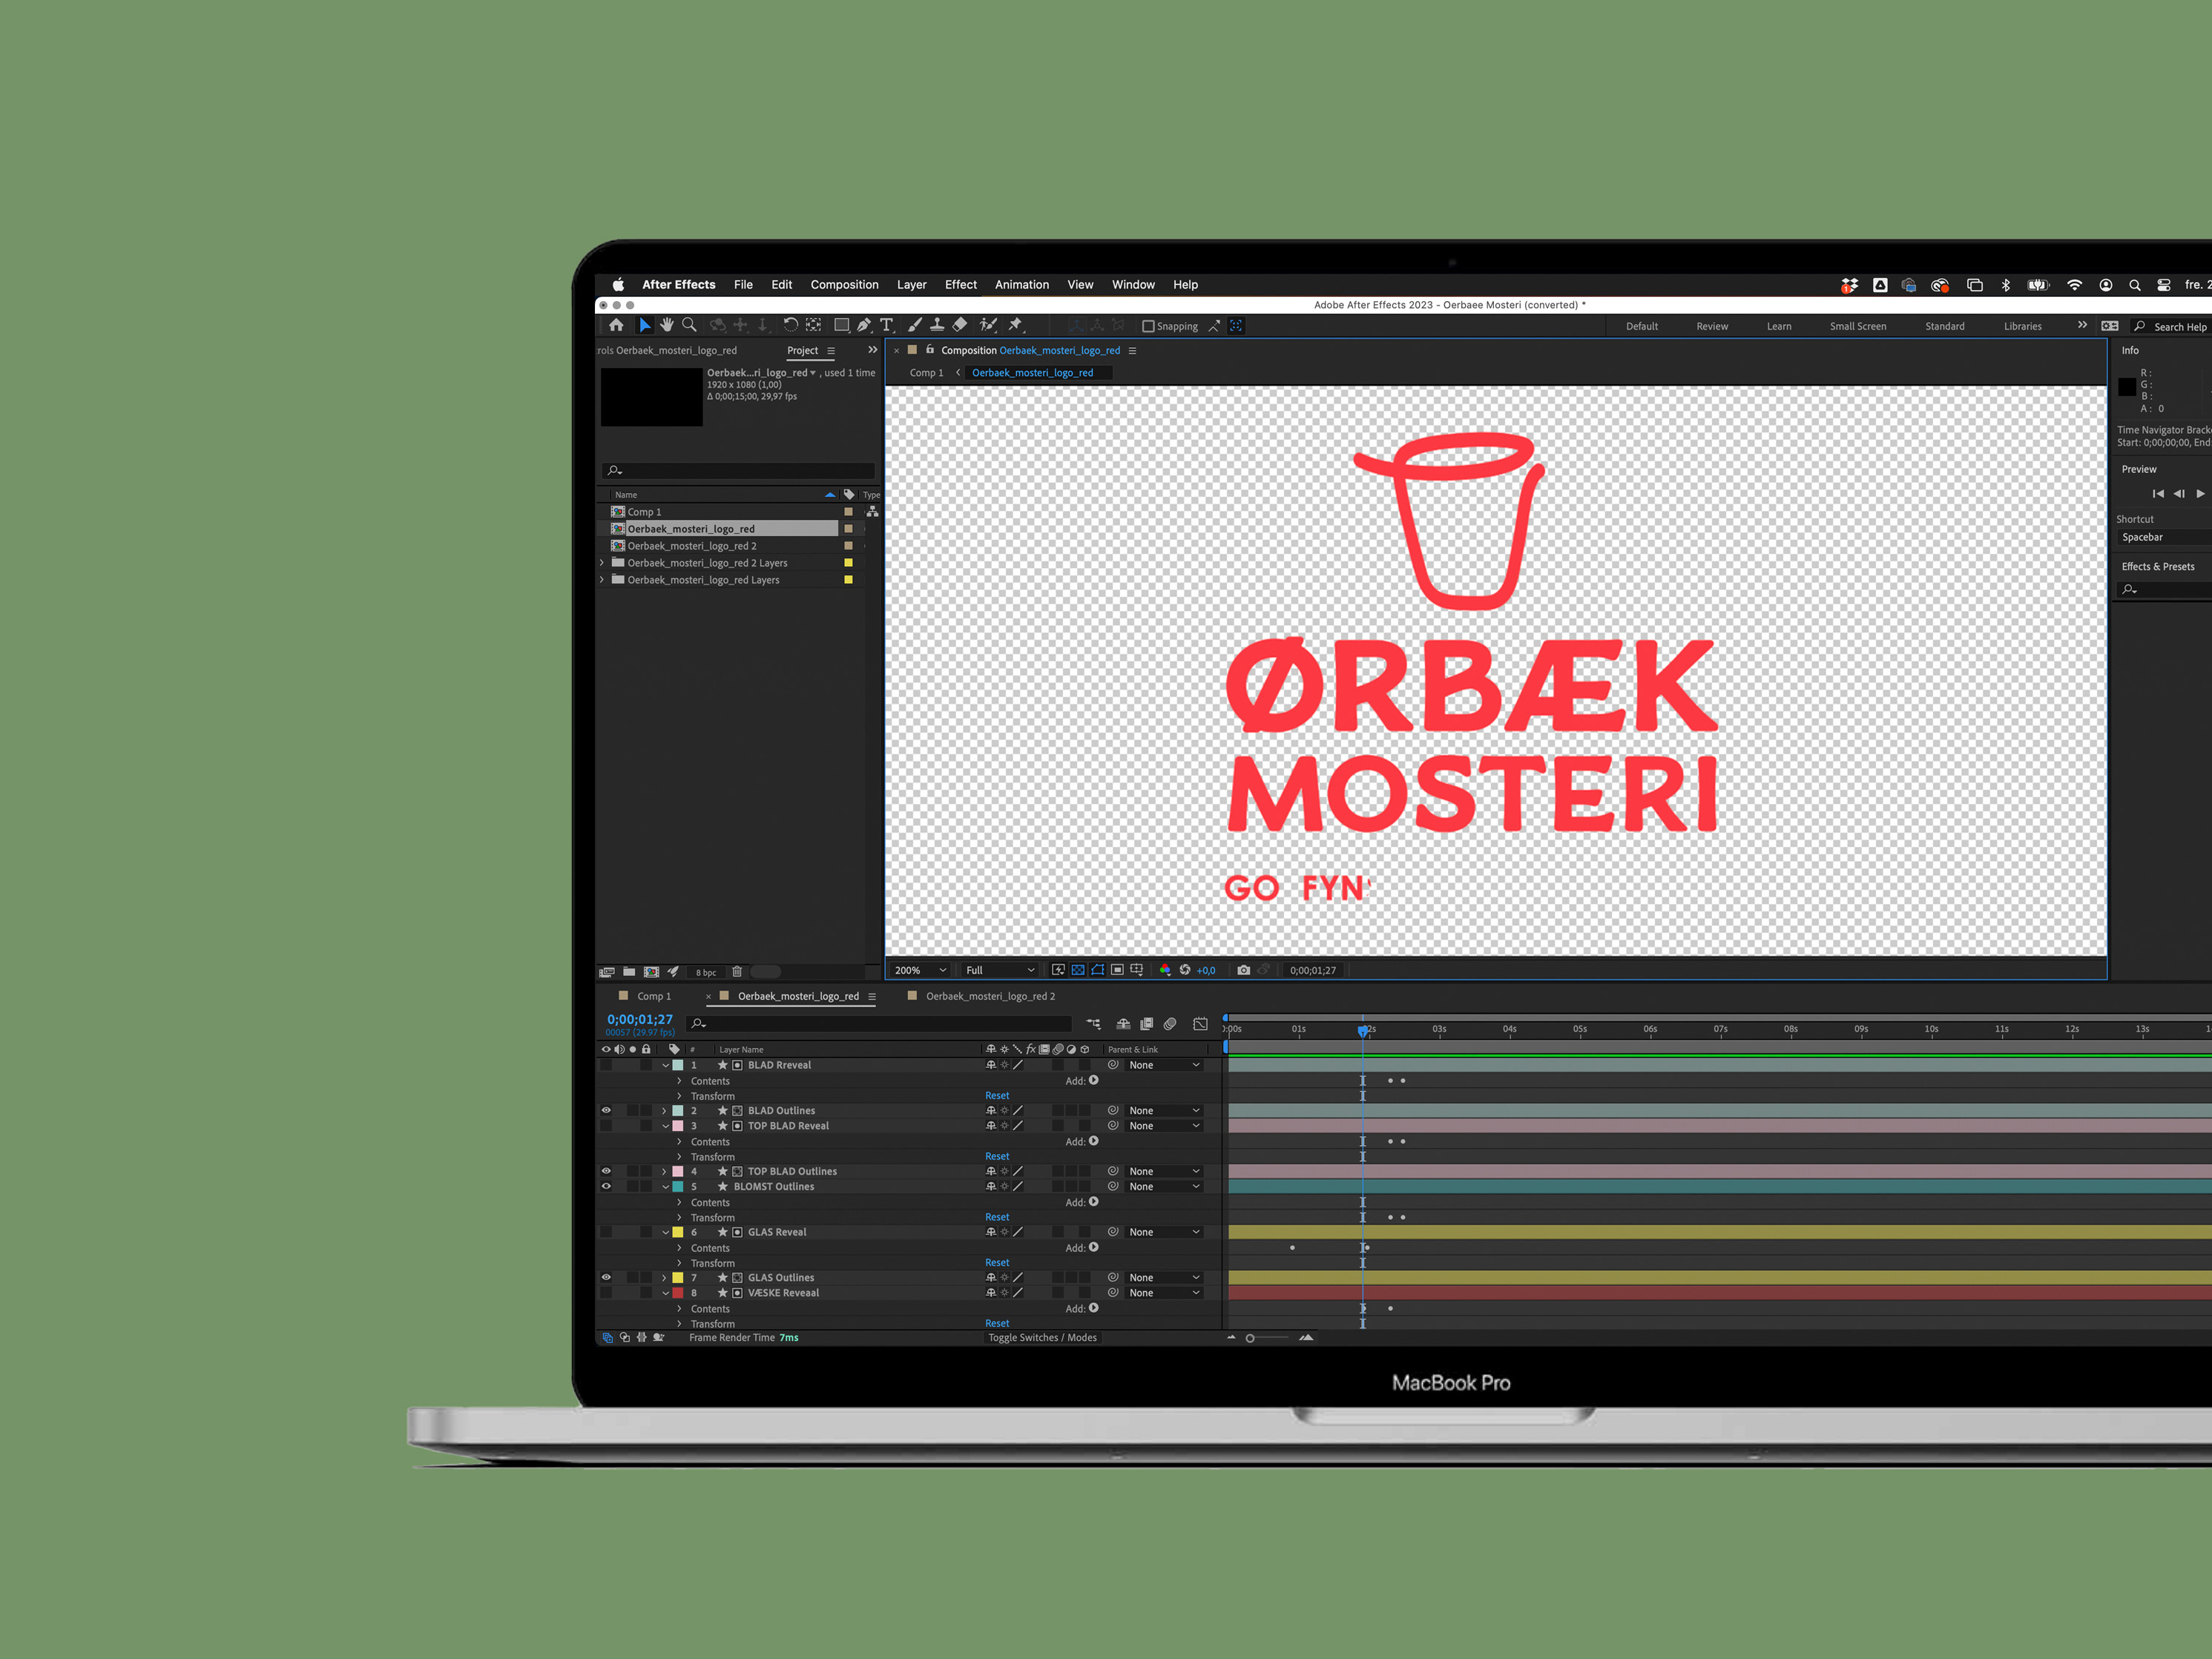
Task: Open the Composition menu
Action: (844, 285)
